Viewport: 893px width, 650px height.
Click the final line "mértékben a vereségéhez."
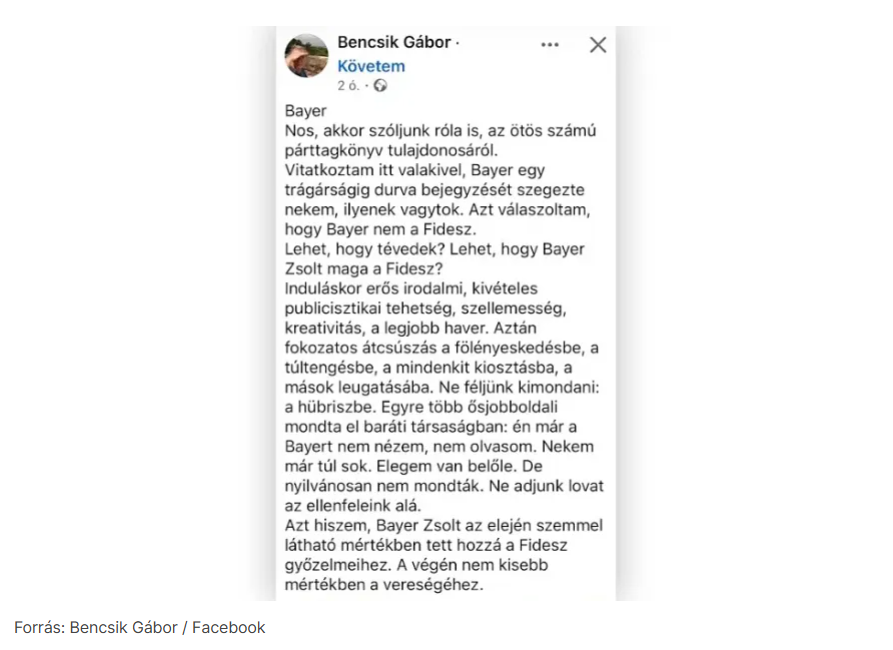click(x=385, y=585)
